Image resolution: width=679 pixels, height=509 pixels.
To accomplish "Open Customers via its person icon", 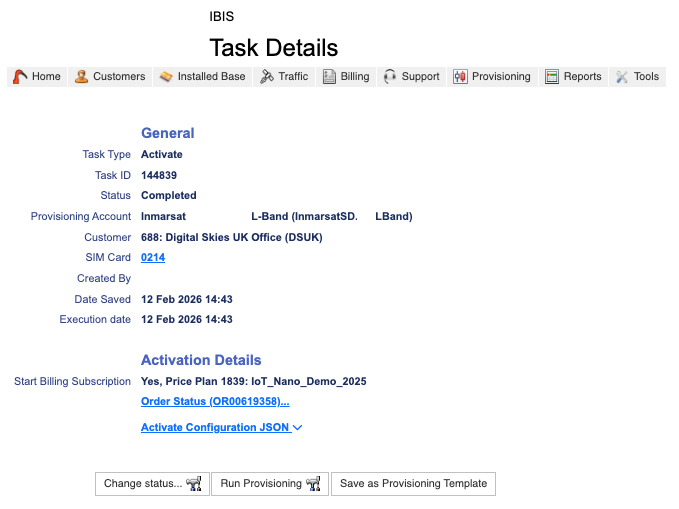I will coord(81,77).
